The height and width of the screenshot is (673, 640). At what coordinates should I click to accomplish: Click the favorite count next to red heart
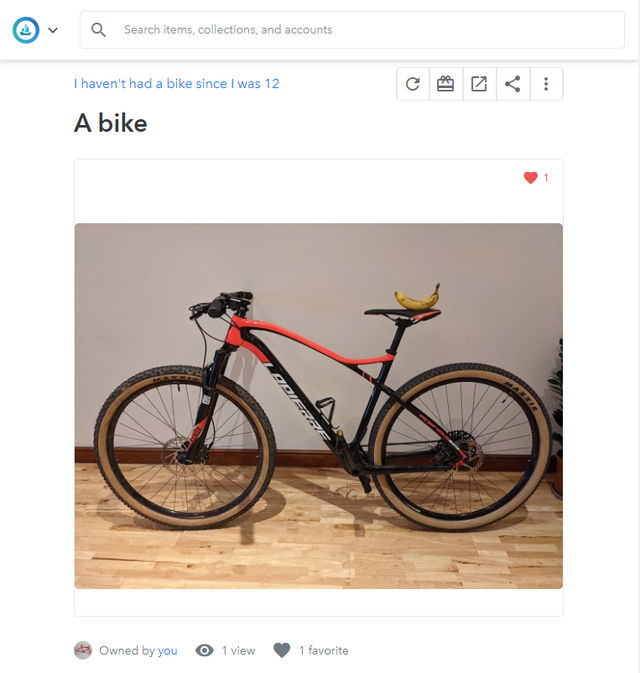click(x=546, y=177)
